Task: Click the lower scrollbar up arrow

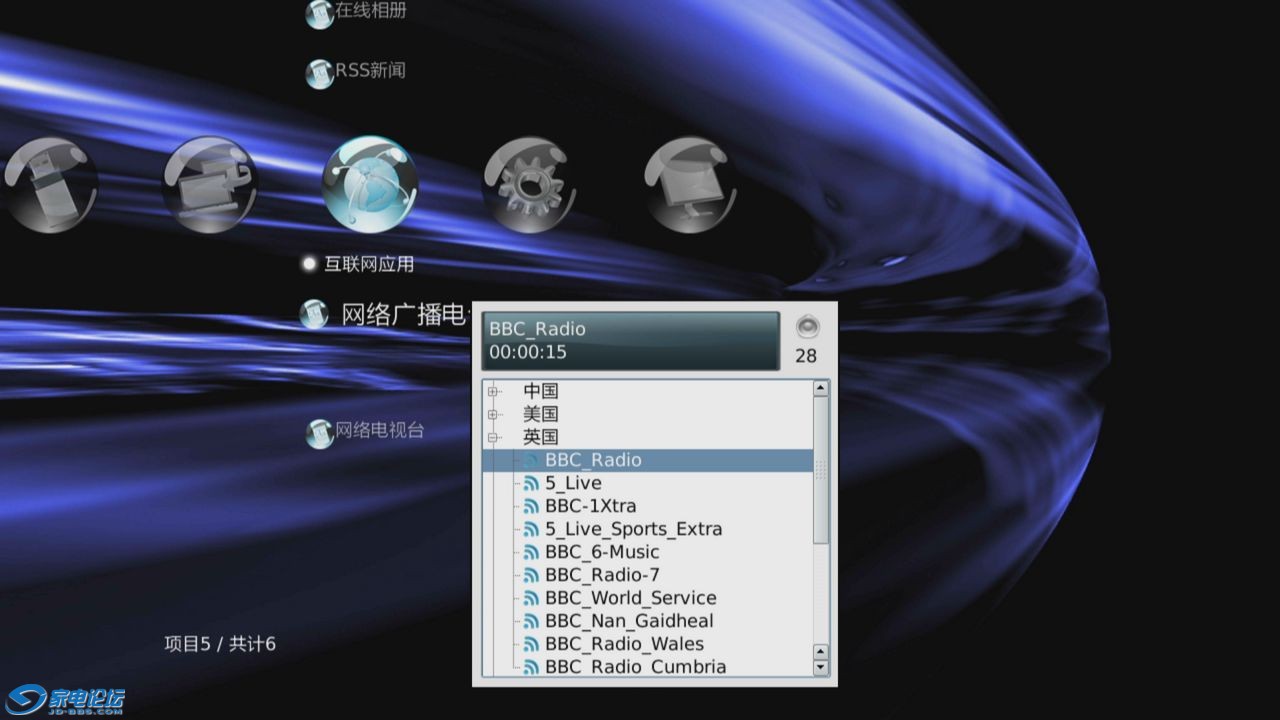Action: (x=821, y=652)
